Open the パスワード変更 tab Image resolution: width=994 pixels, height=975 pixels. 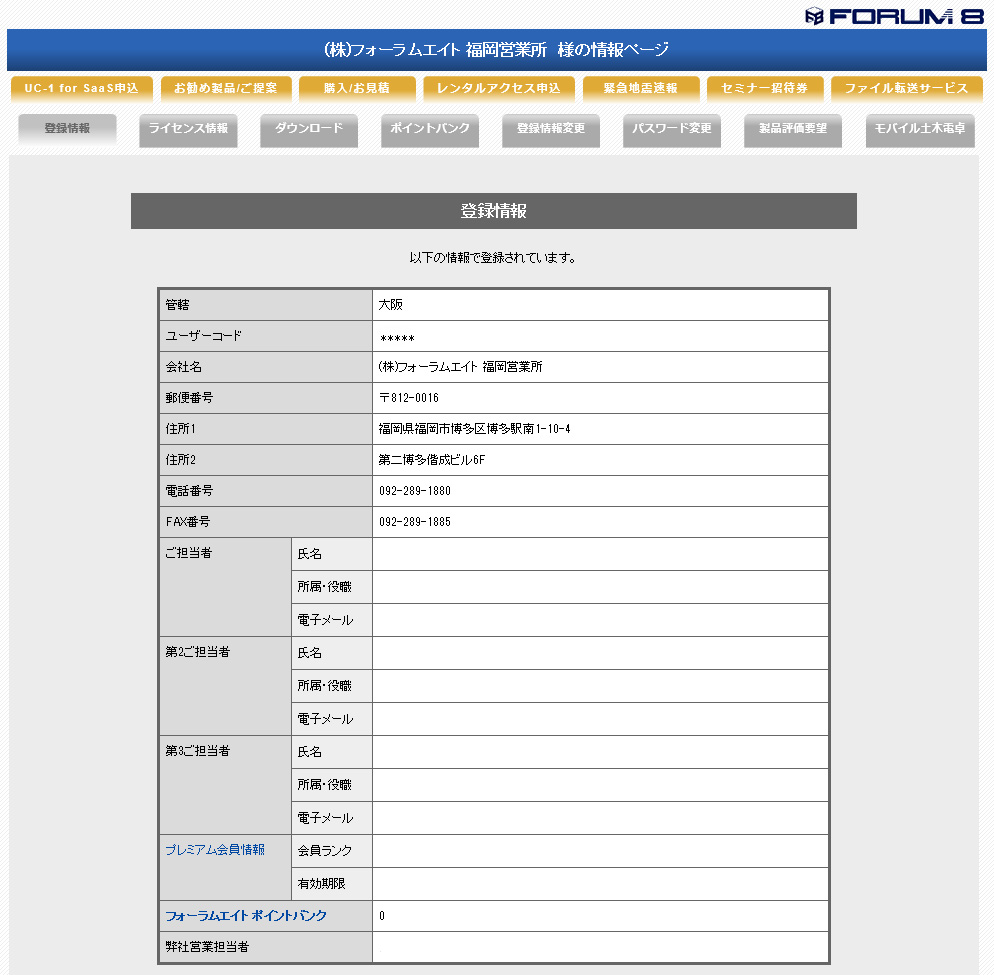click(672, 131)
